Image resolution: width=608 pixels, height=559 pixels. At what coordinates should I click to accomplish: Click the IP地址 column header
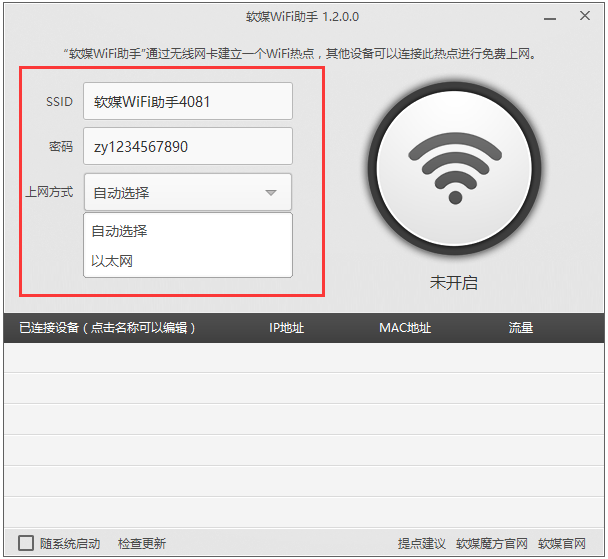(286, 327)
